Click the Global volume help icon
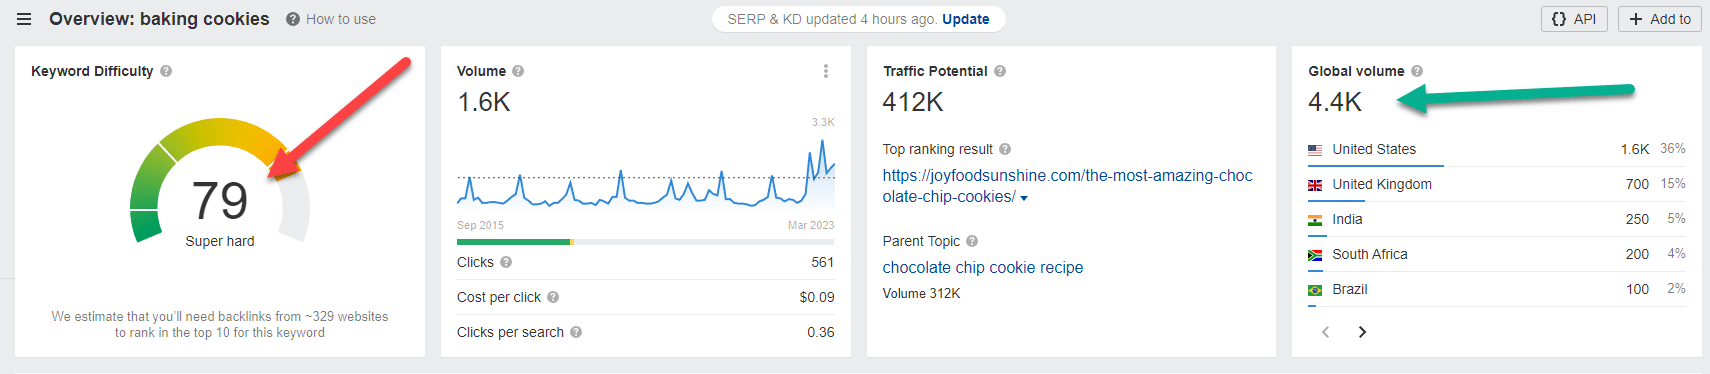Viewport: 1710px width, 374px height. 1417,71
